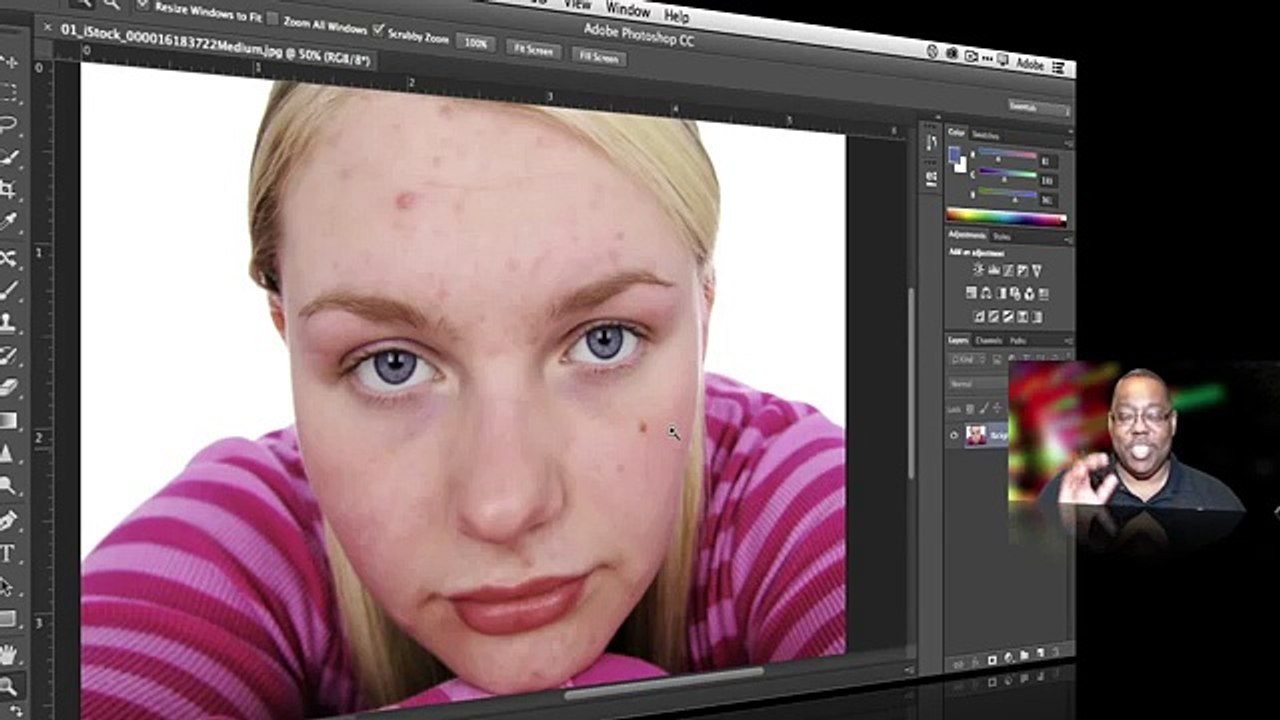Screen dimensions: 1280x720
Task: Select the Eraser tool
Action: (x=9, y=387)
